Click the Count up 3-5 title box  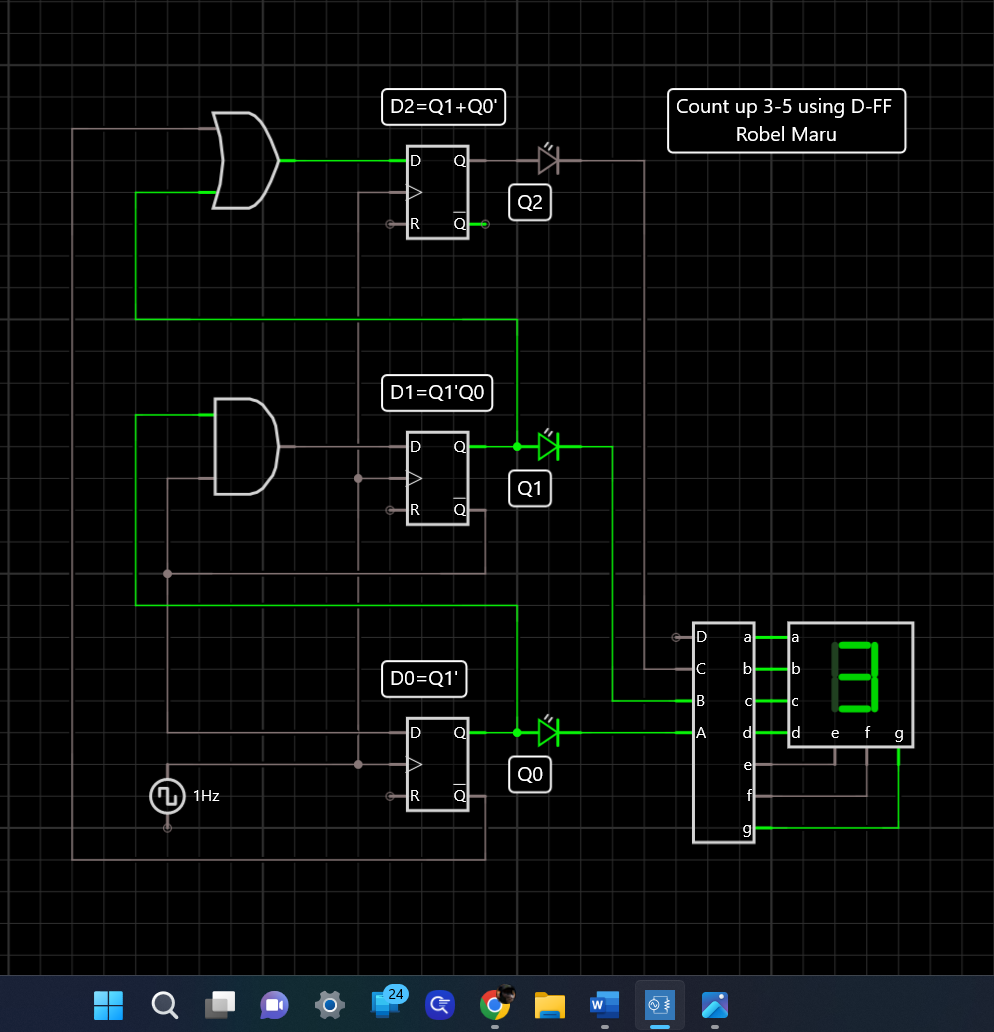tap(786, 121)
